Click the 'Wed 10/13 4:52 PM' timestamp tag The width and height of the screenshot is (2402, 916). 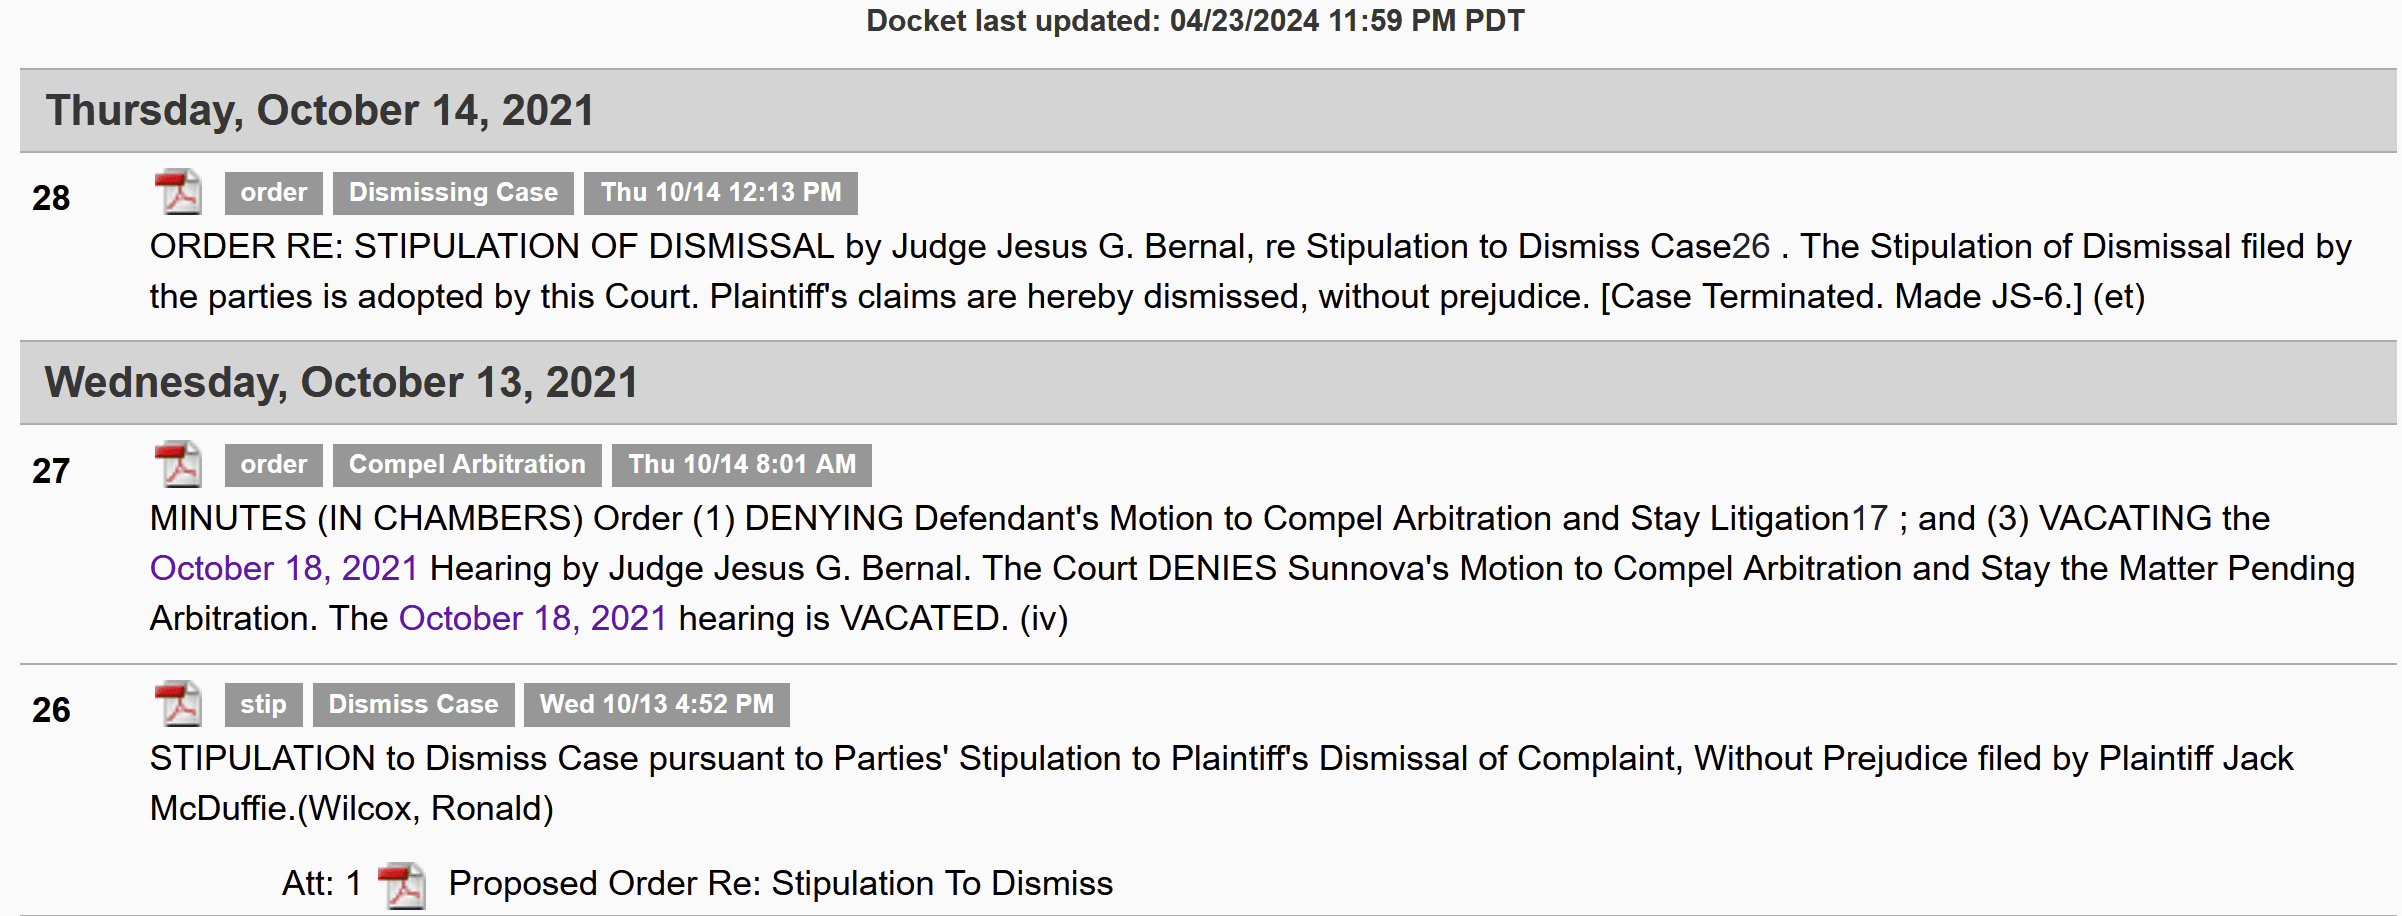[656, 705]
